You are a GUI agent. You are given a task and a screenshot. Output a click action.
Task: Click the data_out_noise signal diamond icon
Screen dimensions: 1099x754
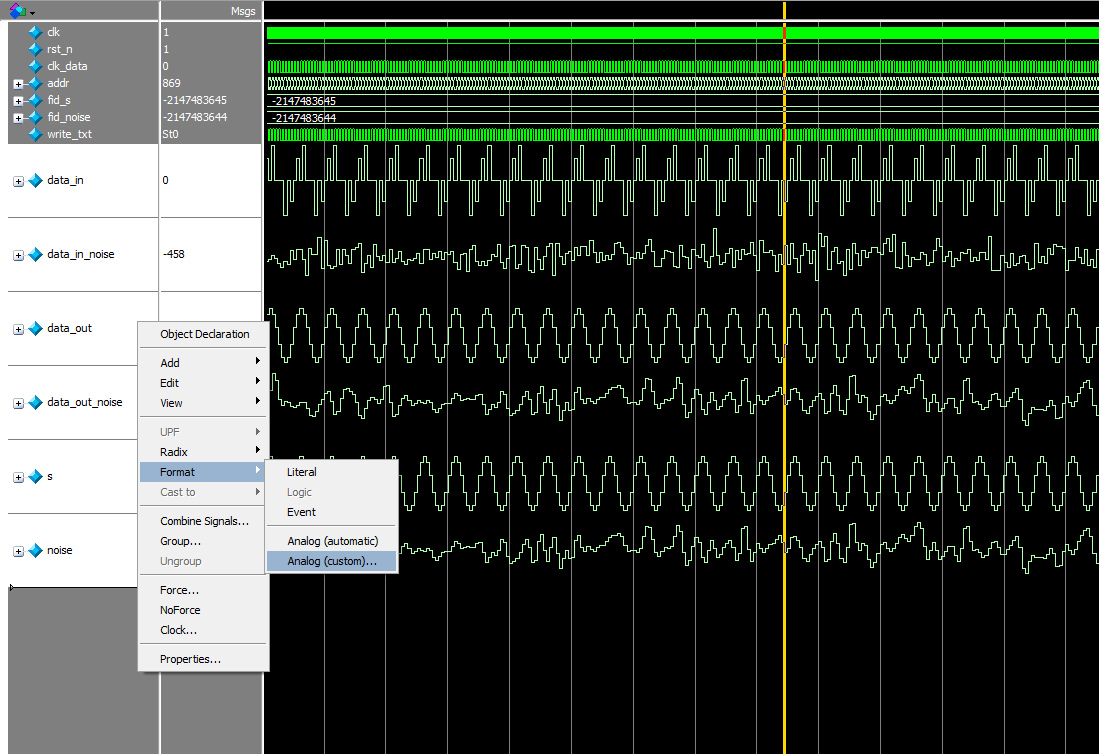35,402
